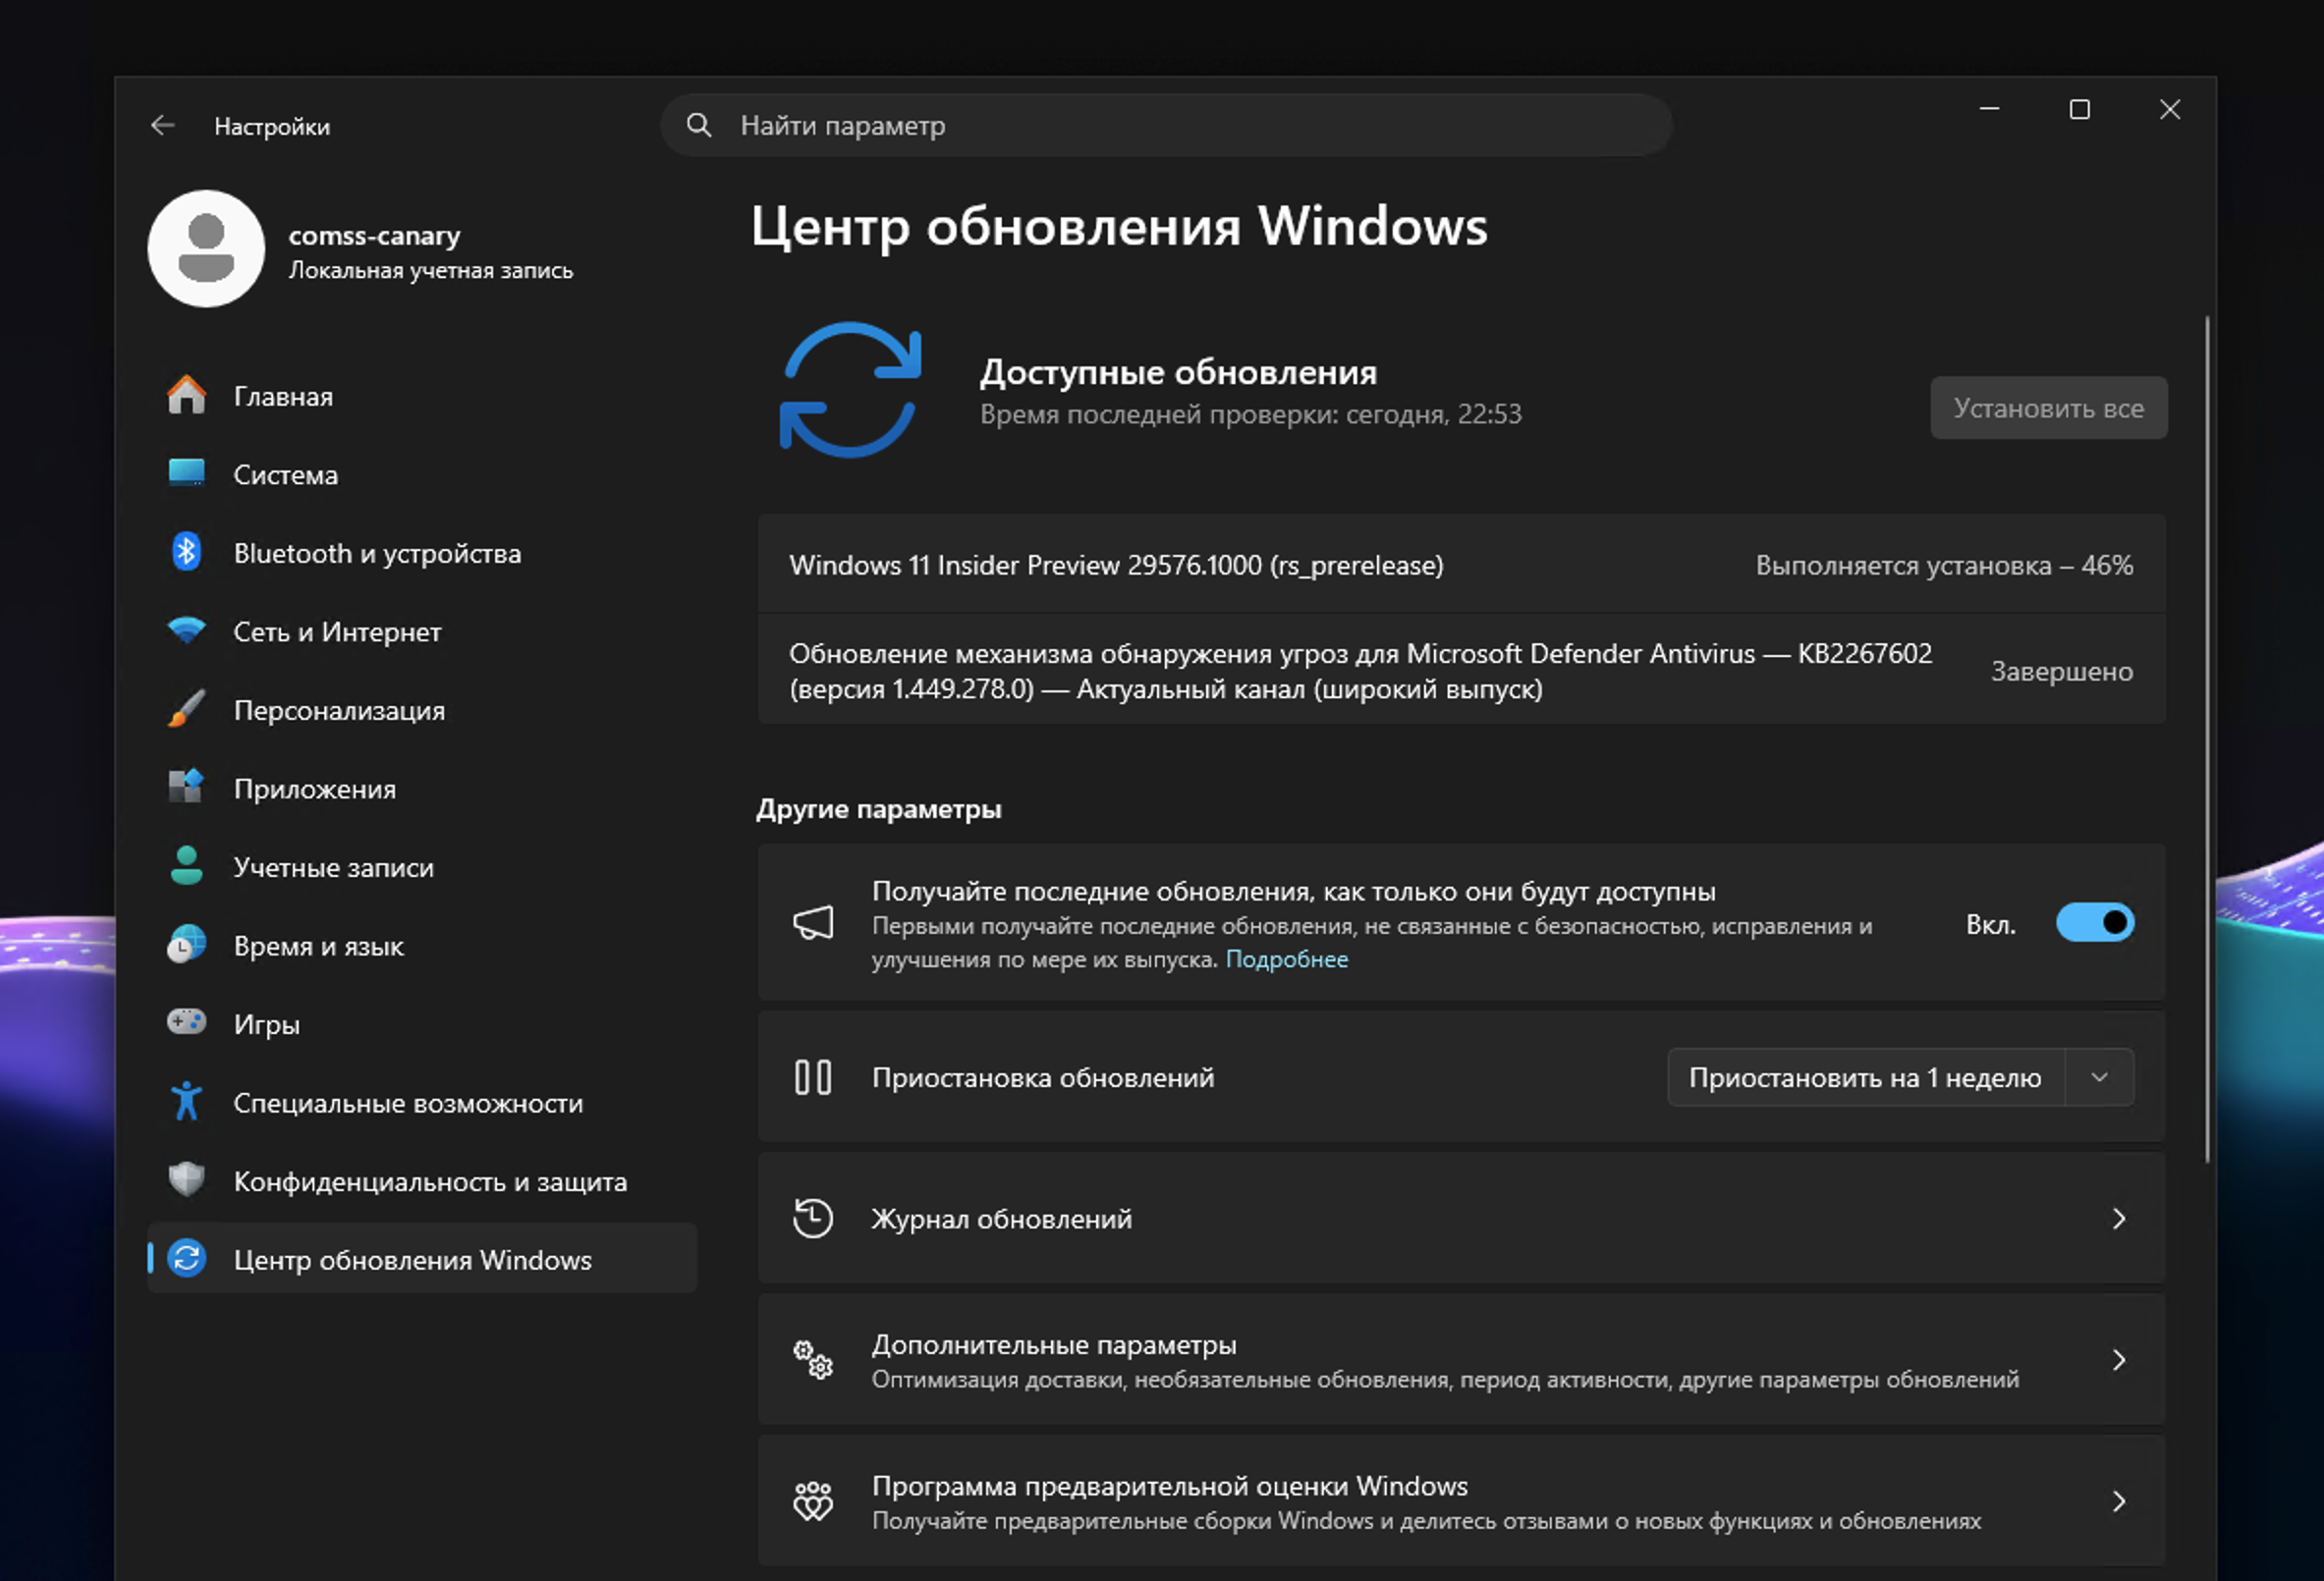The width and height of the screenshot is (2324, 1581).
Task: Click the gears icon for Дополнительные параметры
Action: point(813,1360)
